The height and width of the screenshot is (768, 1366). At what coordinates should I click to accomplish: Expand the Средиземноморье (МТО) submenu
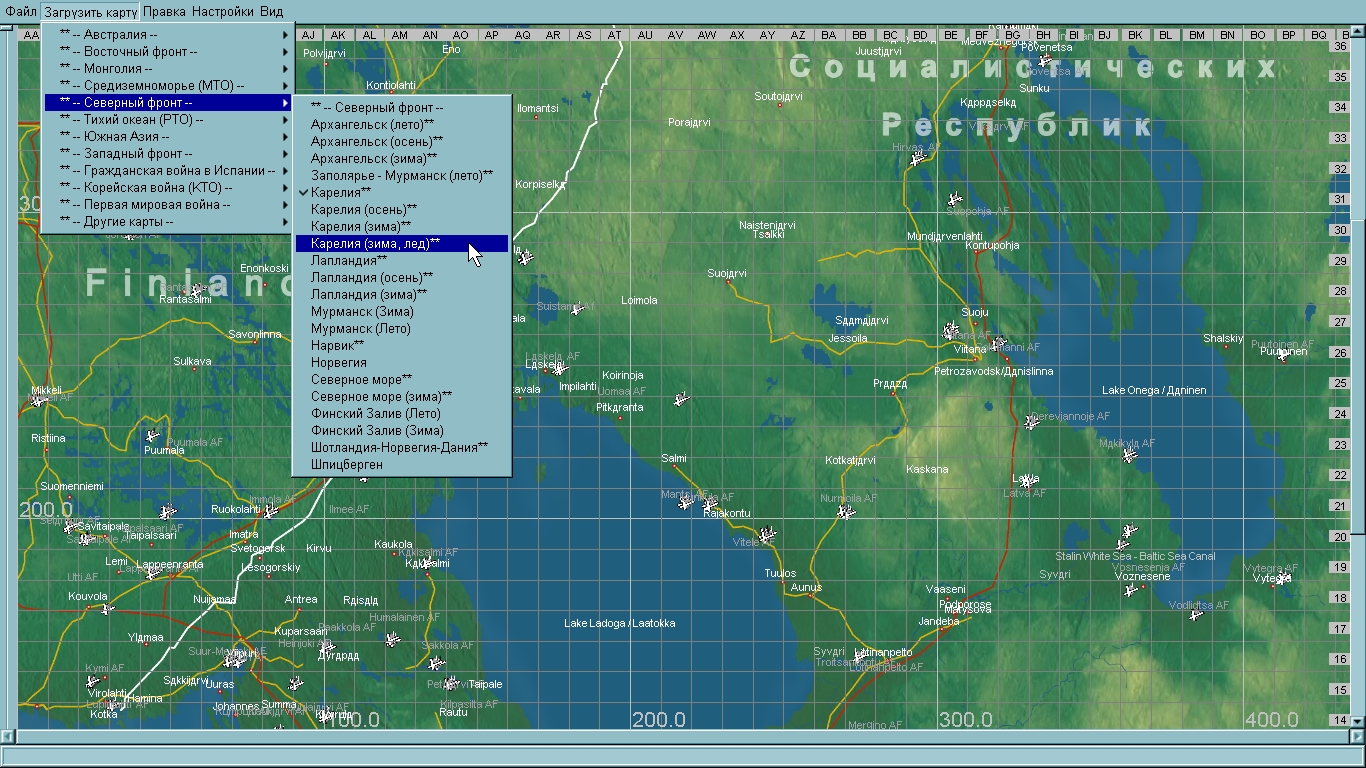170,86
